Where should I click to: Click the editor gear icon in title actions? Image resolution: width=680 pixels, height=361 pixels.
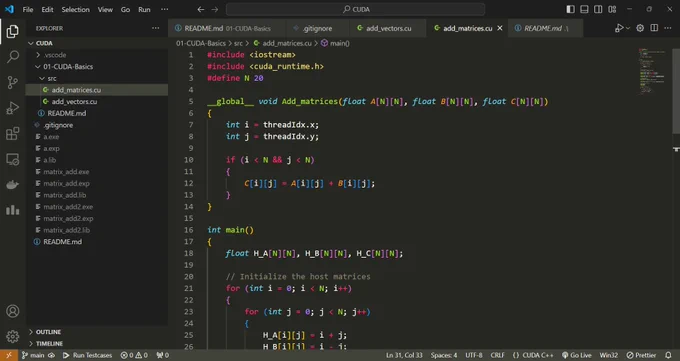[x=640, y=28]
